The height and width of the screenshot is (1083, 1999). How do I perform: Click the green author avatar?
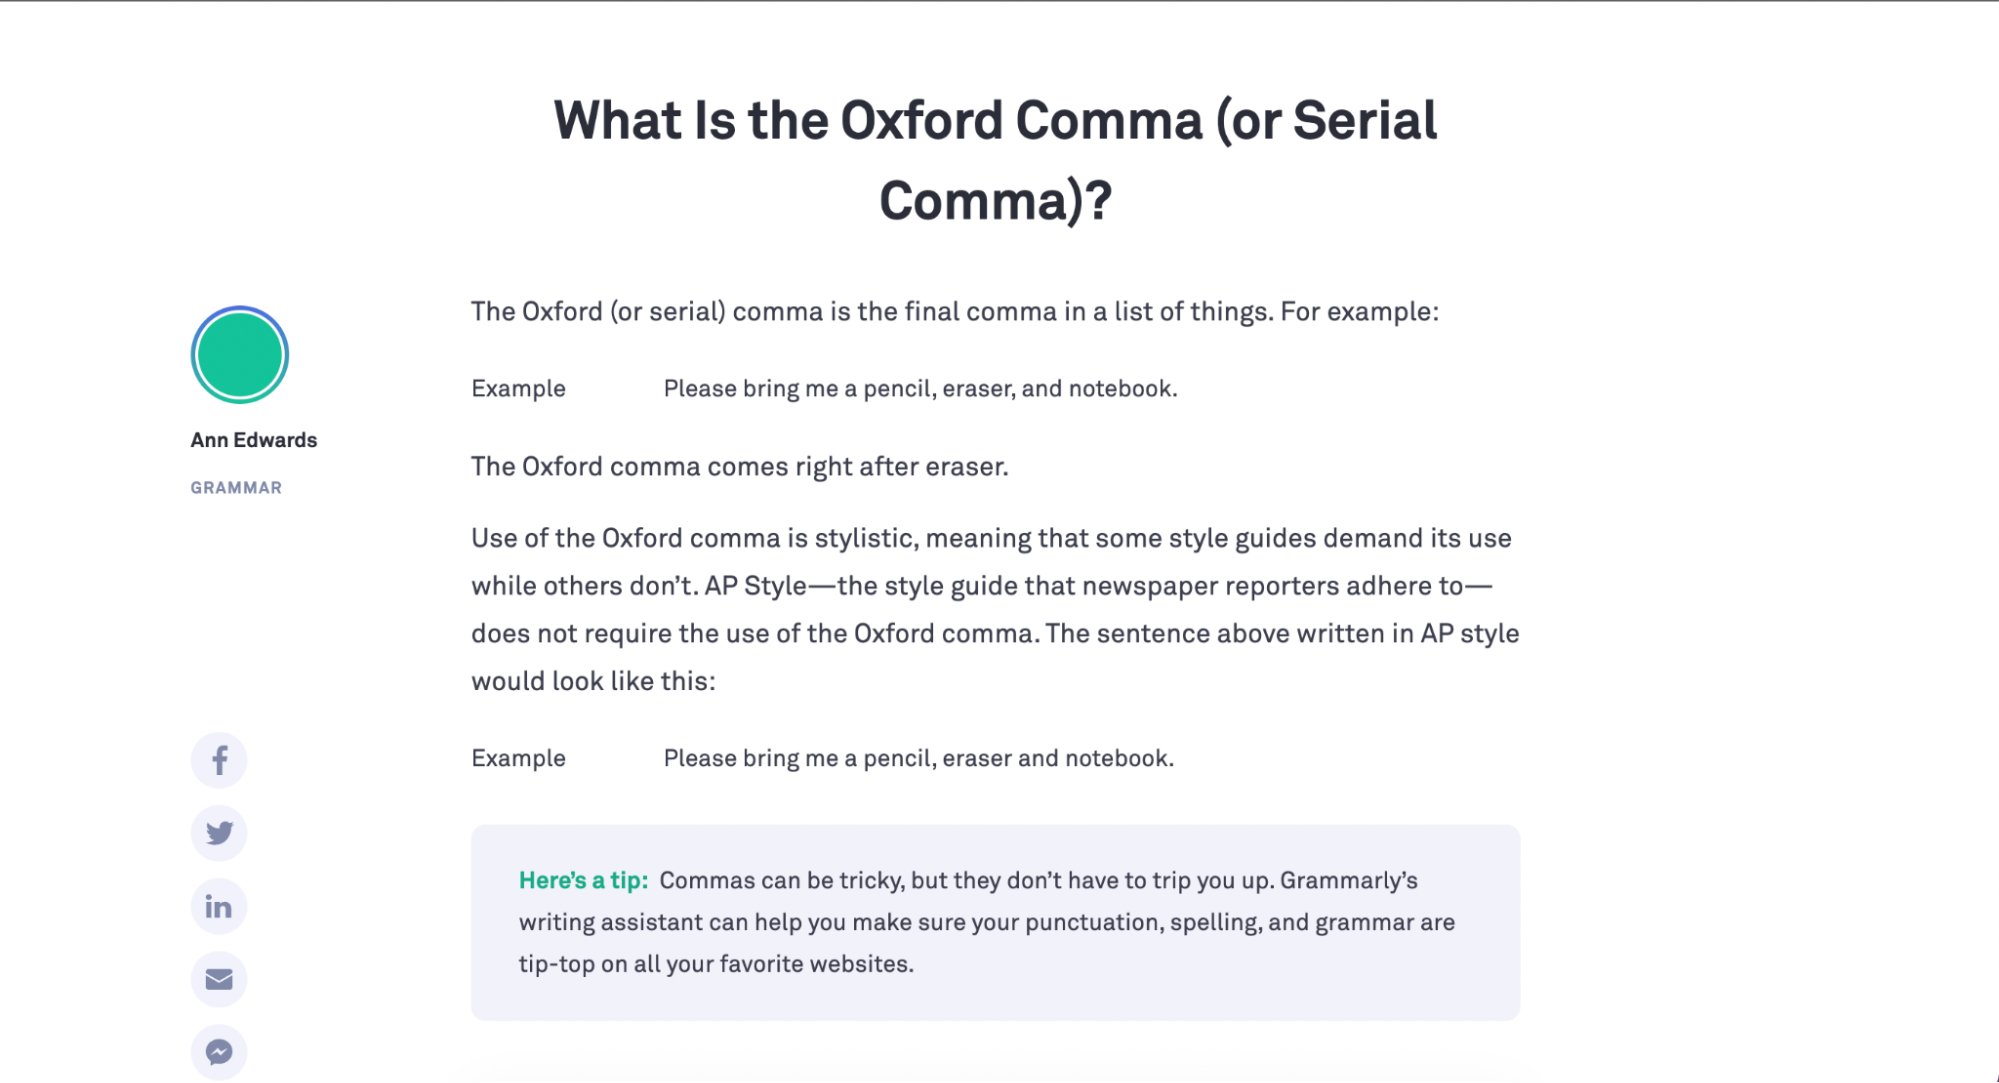pyautogui.click(x=240, y=355)
